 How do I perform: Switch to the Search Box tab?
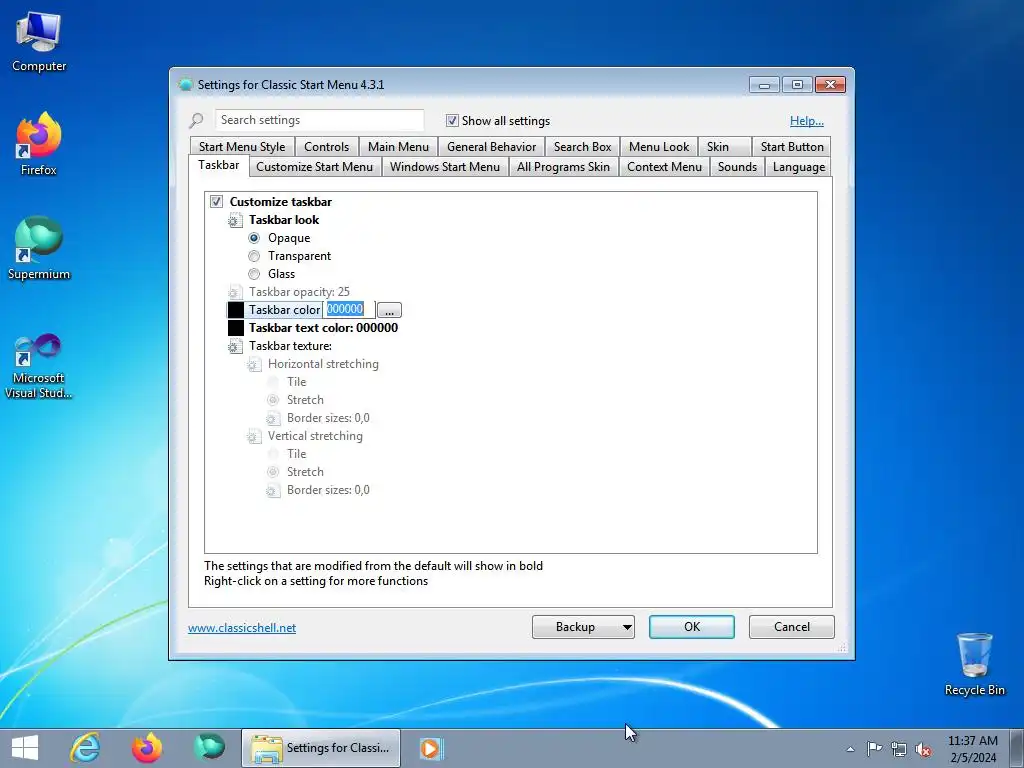point(583,147)
